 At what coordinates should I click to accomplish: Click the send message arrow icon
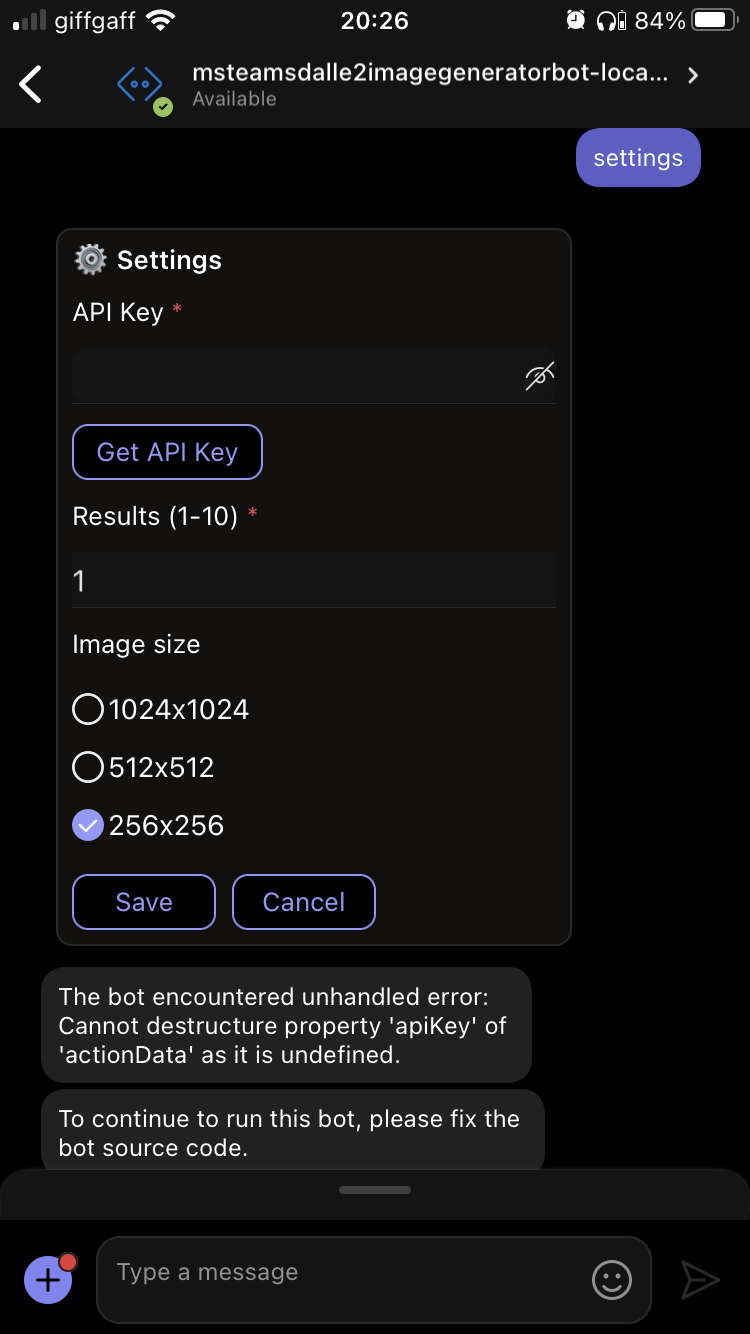pyautogui.click(x=701, y=1280)
